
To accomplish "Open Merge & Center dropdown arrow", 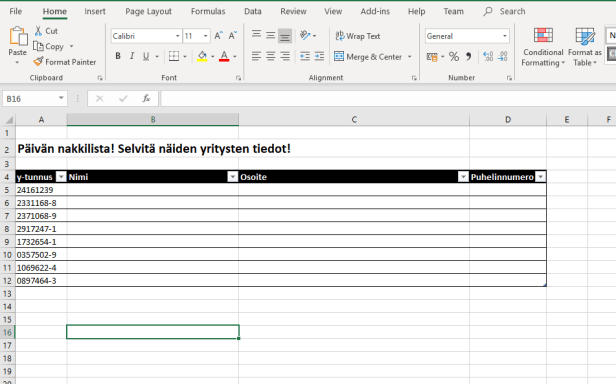I will 409,57.
